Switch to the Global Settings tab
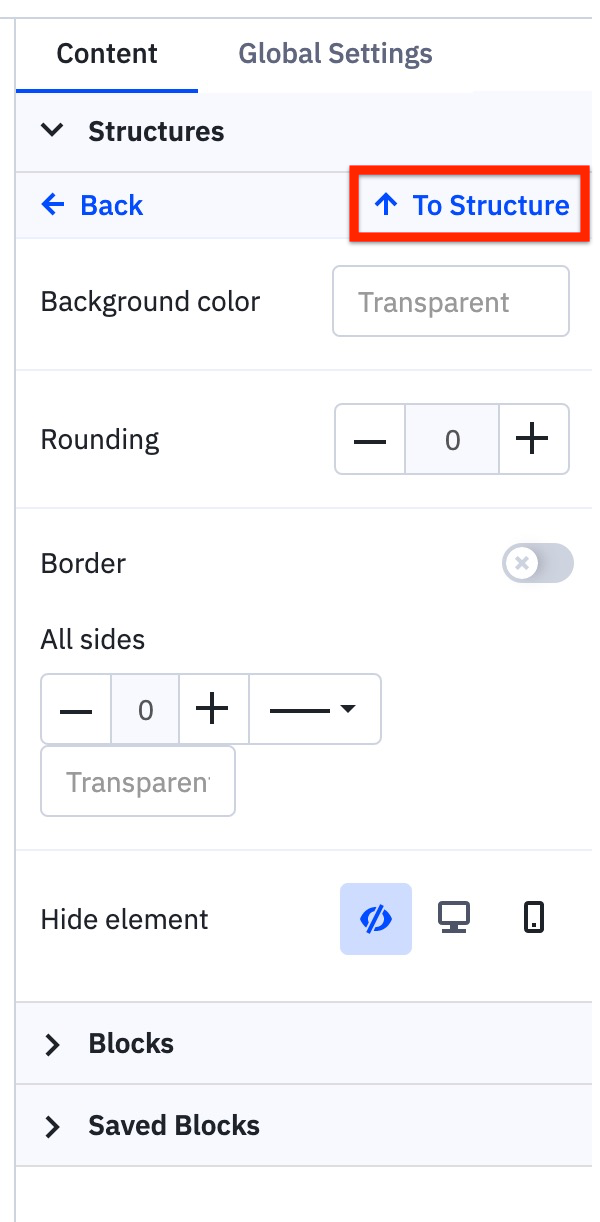Image resolution: width=600 pixels, height=1222 pixels. [336, 53]
